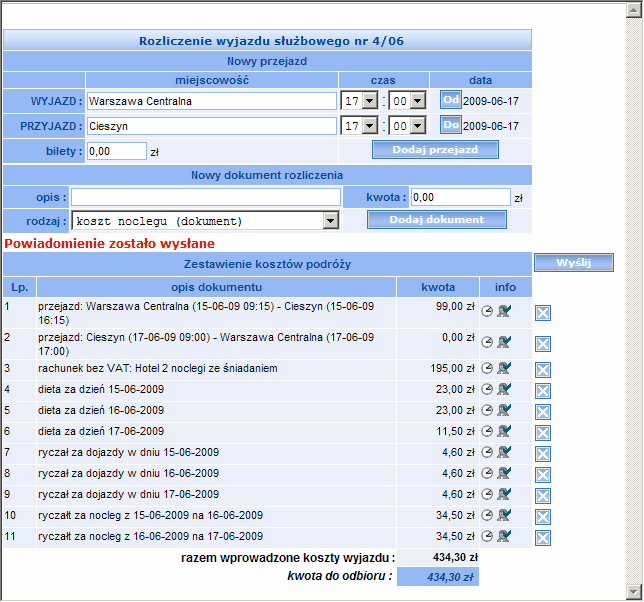Viewport: 644px width, 602px height.
Task: Click 11,50 zł amount in row 6
Action: point(455,432)
